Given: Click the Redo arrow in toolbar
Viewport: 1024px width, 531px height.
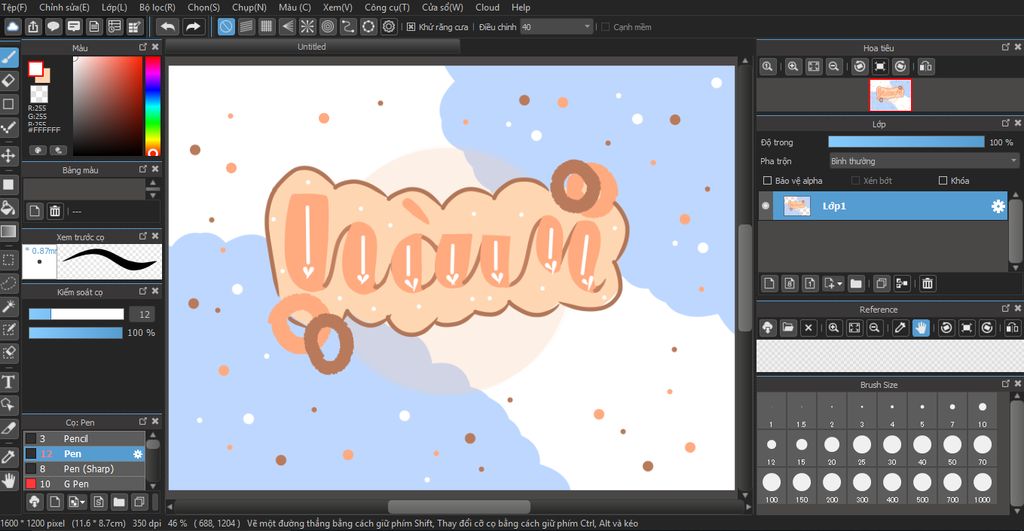Looking at the screenshot, I should 193,27.
